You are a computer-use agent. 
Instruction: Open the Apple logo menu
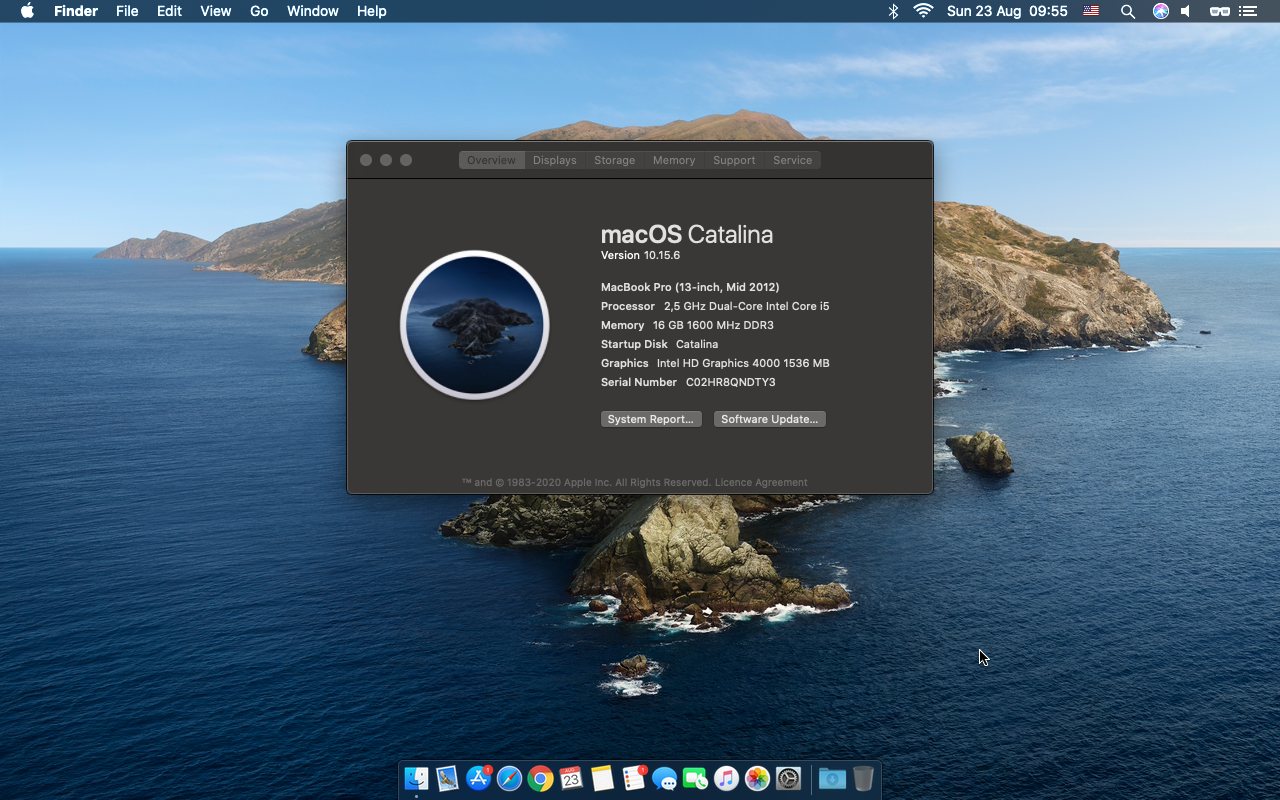(x=27, y=11)
